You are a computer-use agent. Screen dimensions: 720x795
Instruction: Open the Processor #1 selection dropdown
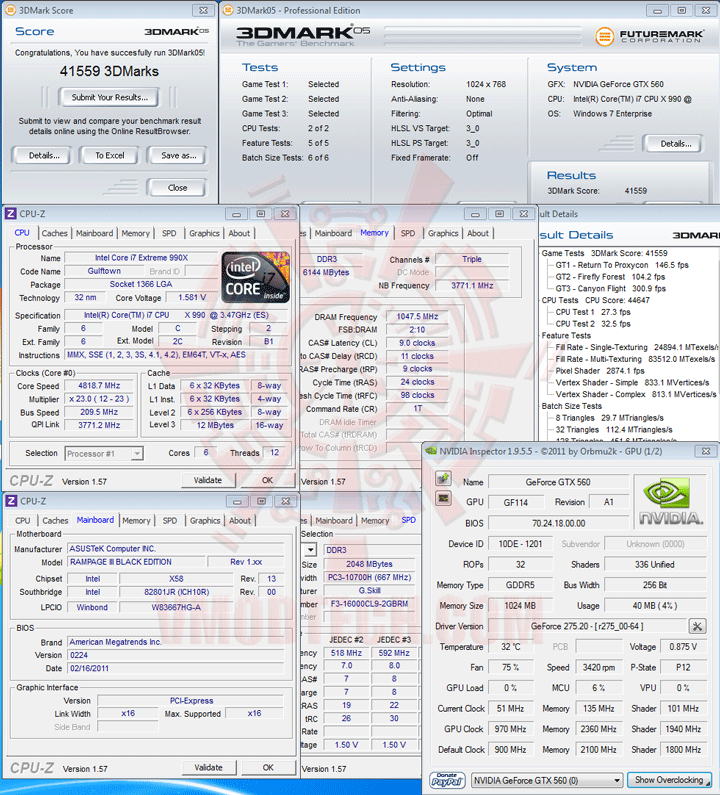tap(137, 453)
